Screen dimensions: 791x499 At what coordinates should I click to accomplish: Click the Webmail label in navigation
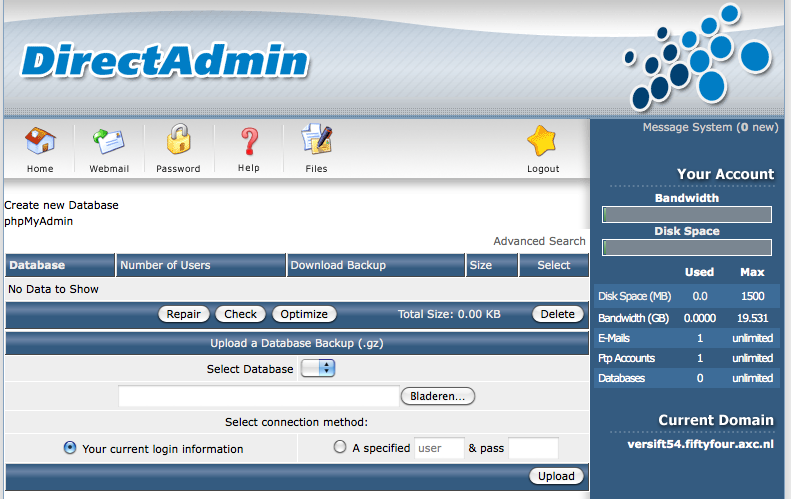point(109,169)
